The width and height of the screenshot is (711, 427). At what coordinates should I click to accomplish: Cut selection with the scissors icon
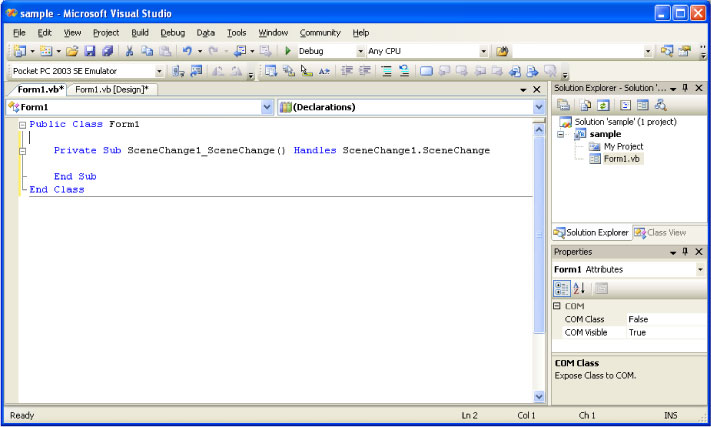click(x=129, y=51)
